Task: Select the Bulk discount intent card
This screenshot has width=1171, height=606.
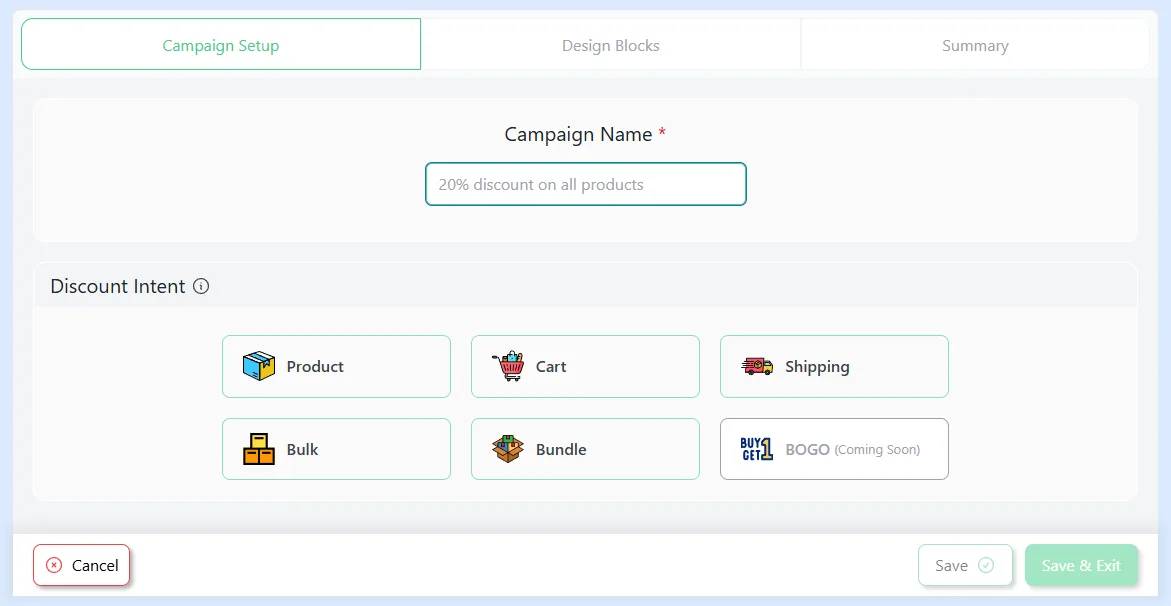Action: (x=336, y=449)
